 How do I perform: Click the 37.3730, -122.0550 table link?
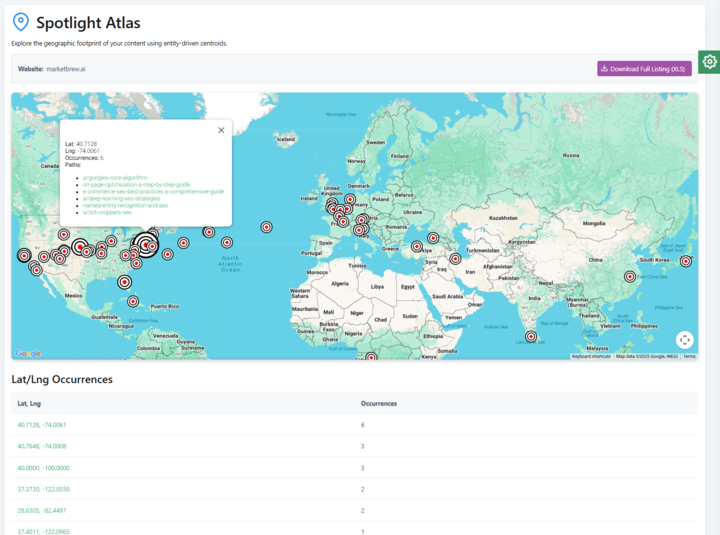coord(44,489)
